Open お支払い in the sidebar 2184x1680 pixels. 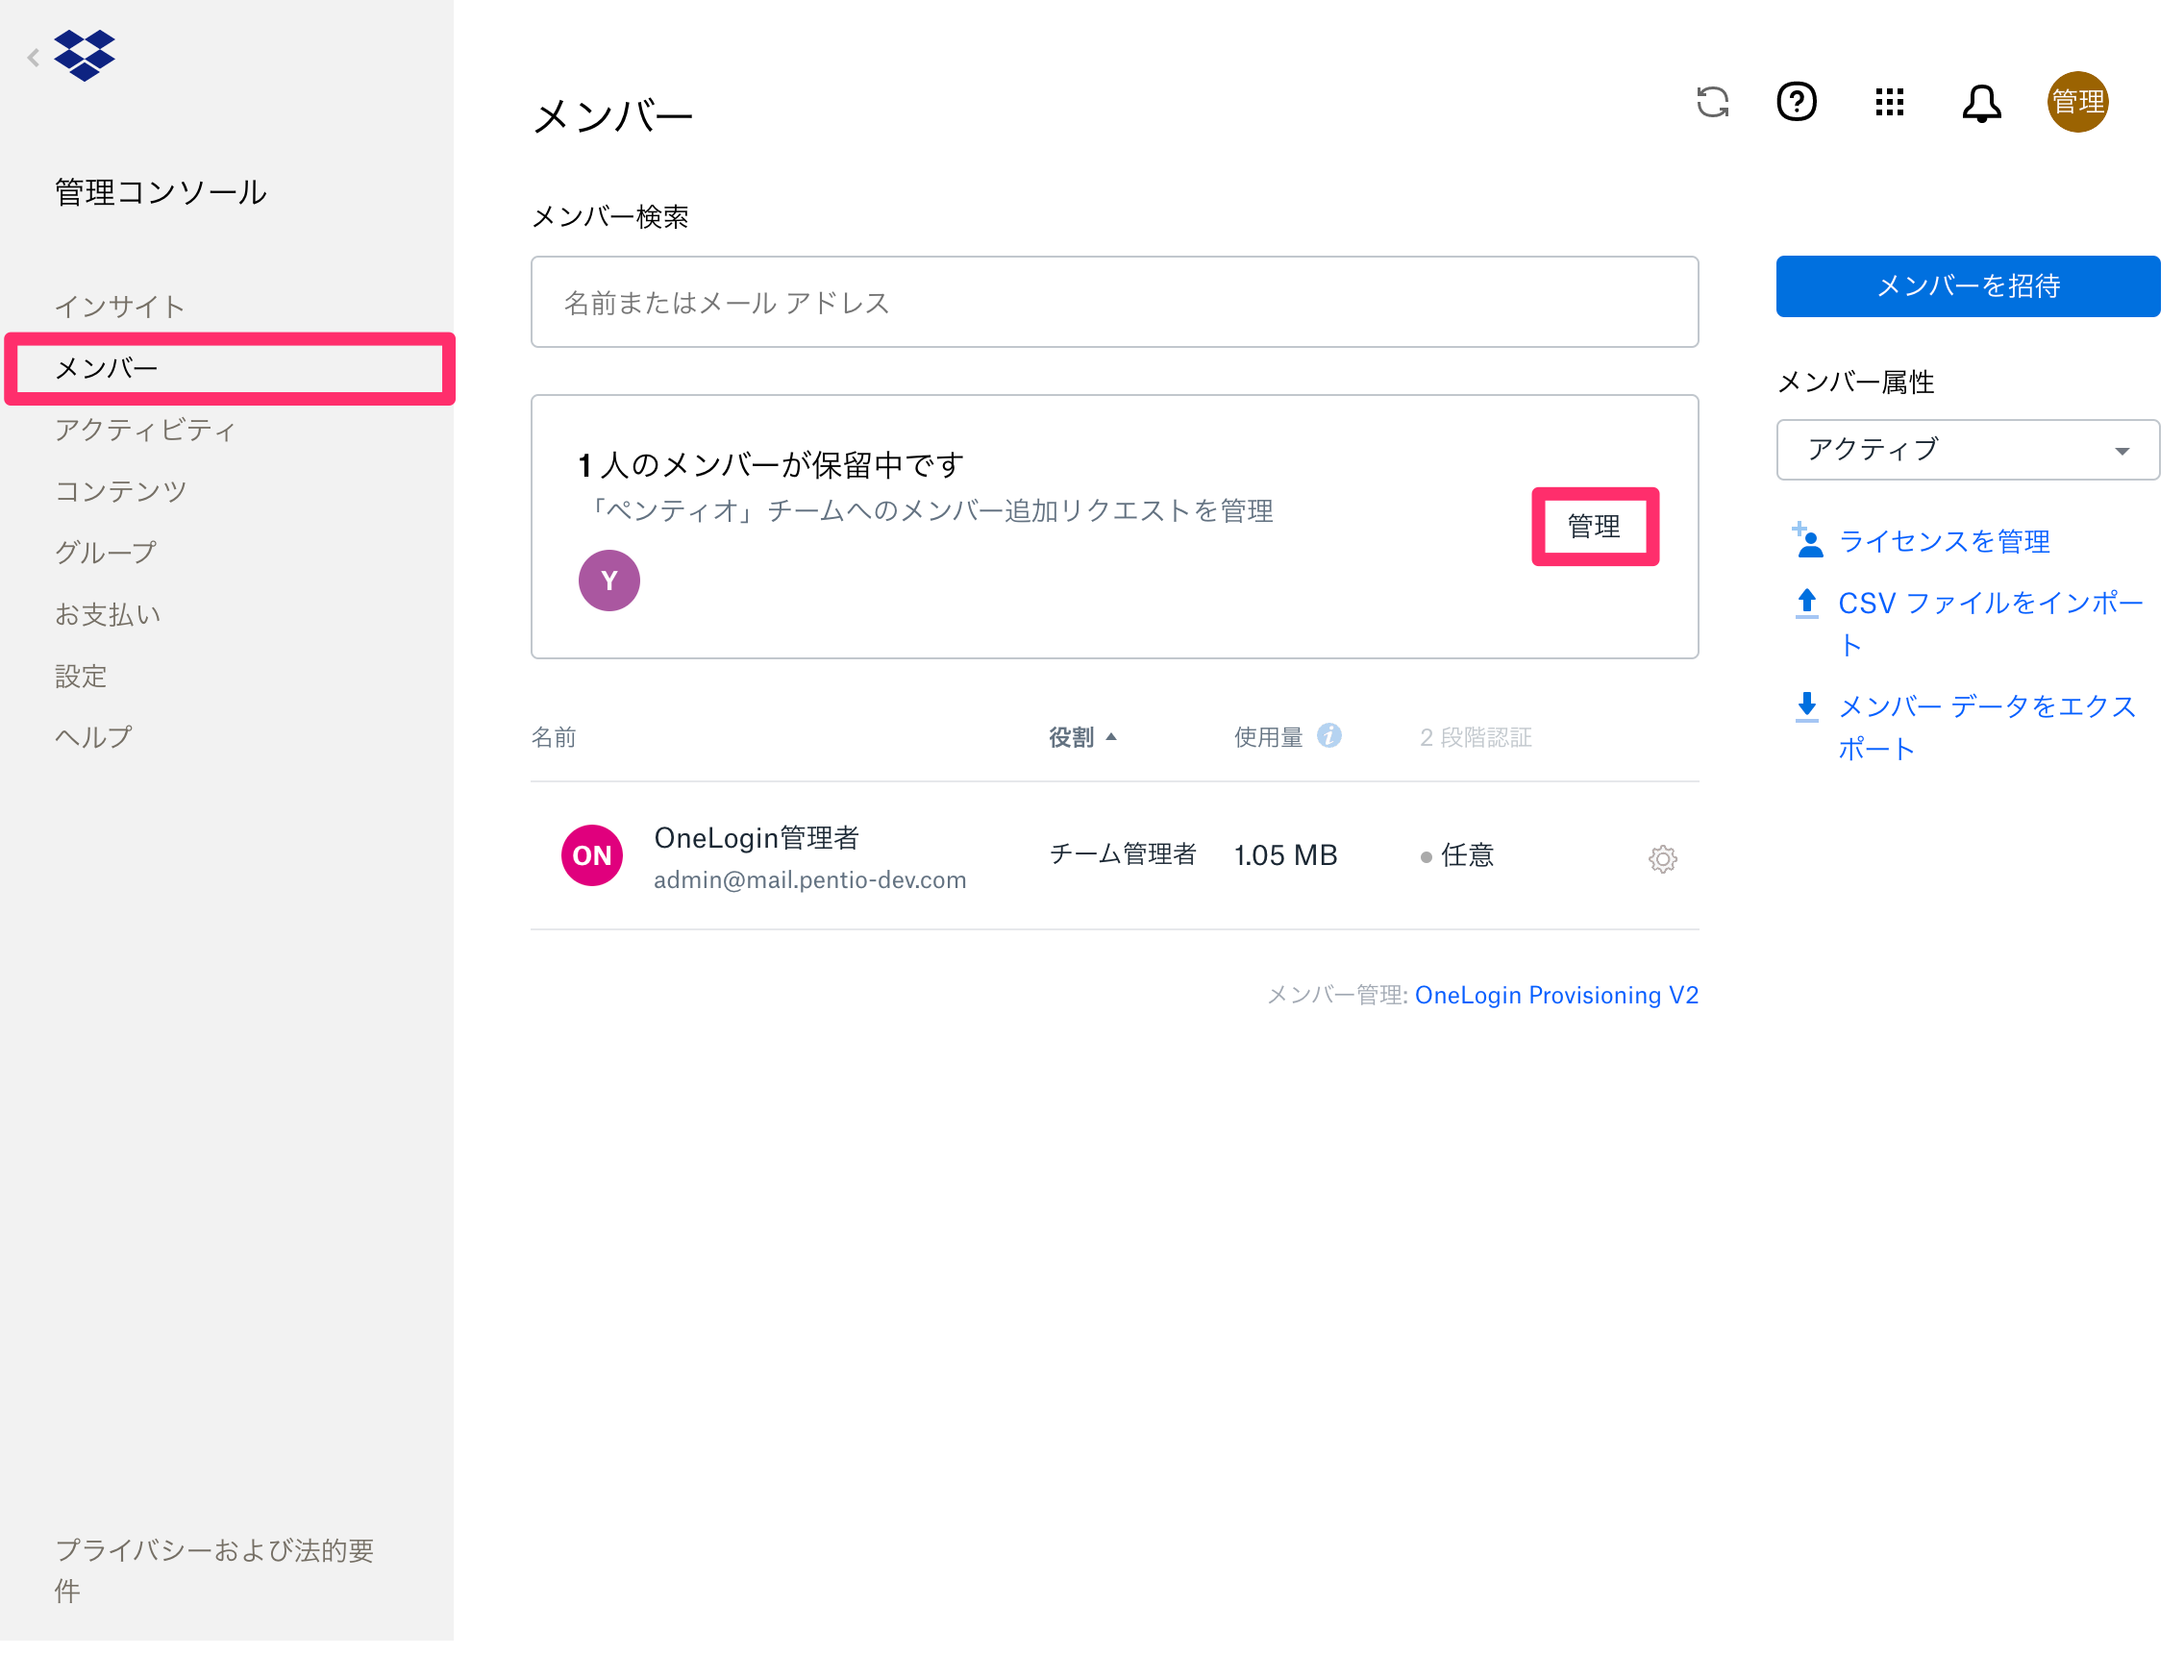(107, 614)
